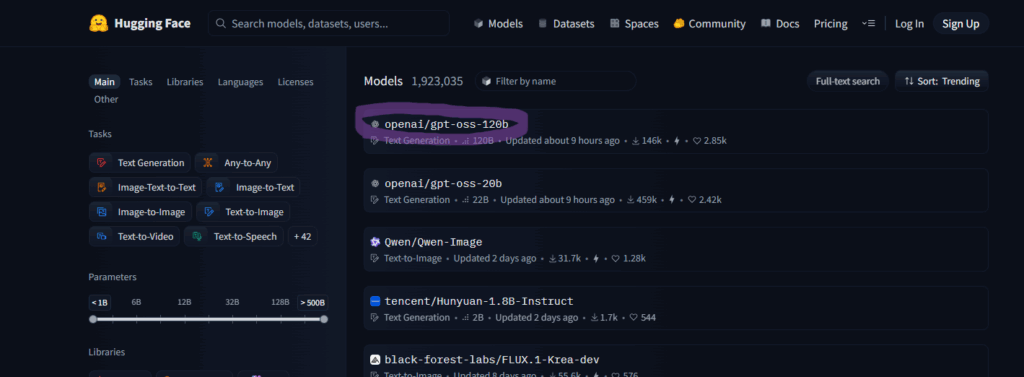Viewport: 1024px width, 377px height.
Task: Click the Text Generation task icon
Action: click(101, 163)
